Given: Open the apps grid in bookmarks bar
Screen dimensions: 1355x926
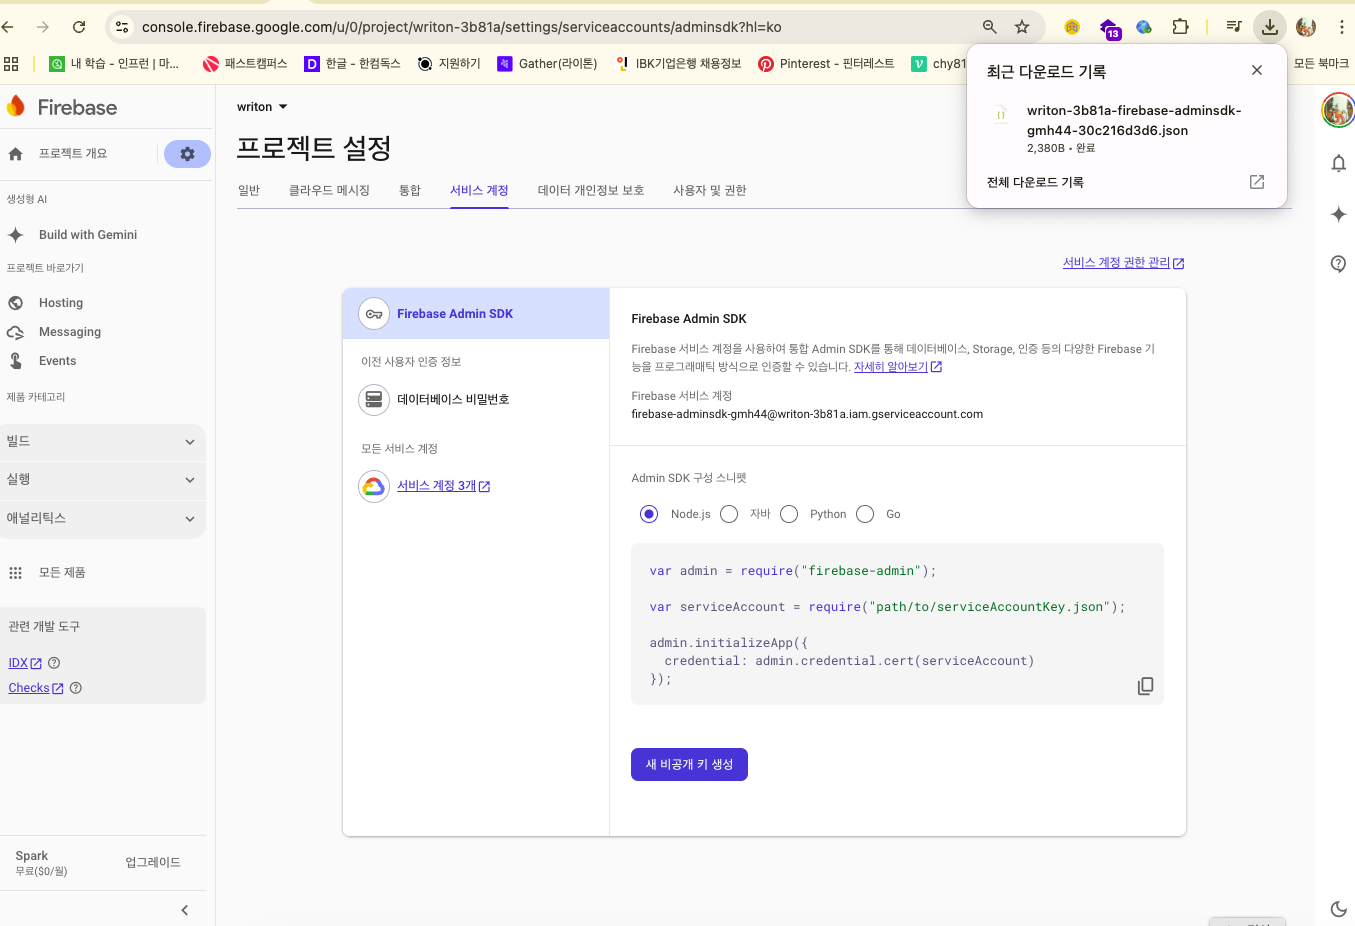Looking at the screenshot, I should point(11,64).
